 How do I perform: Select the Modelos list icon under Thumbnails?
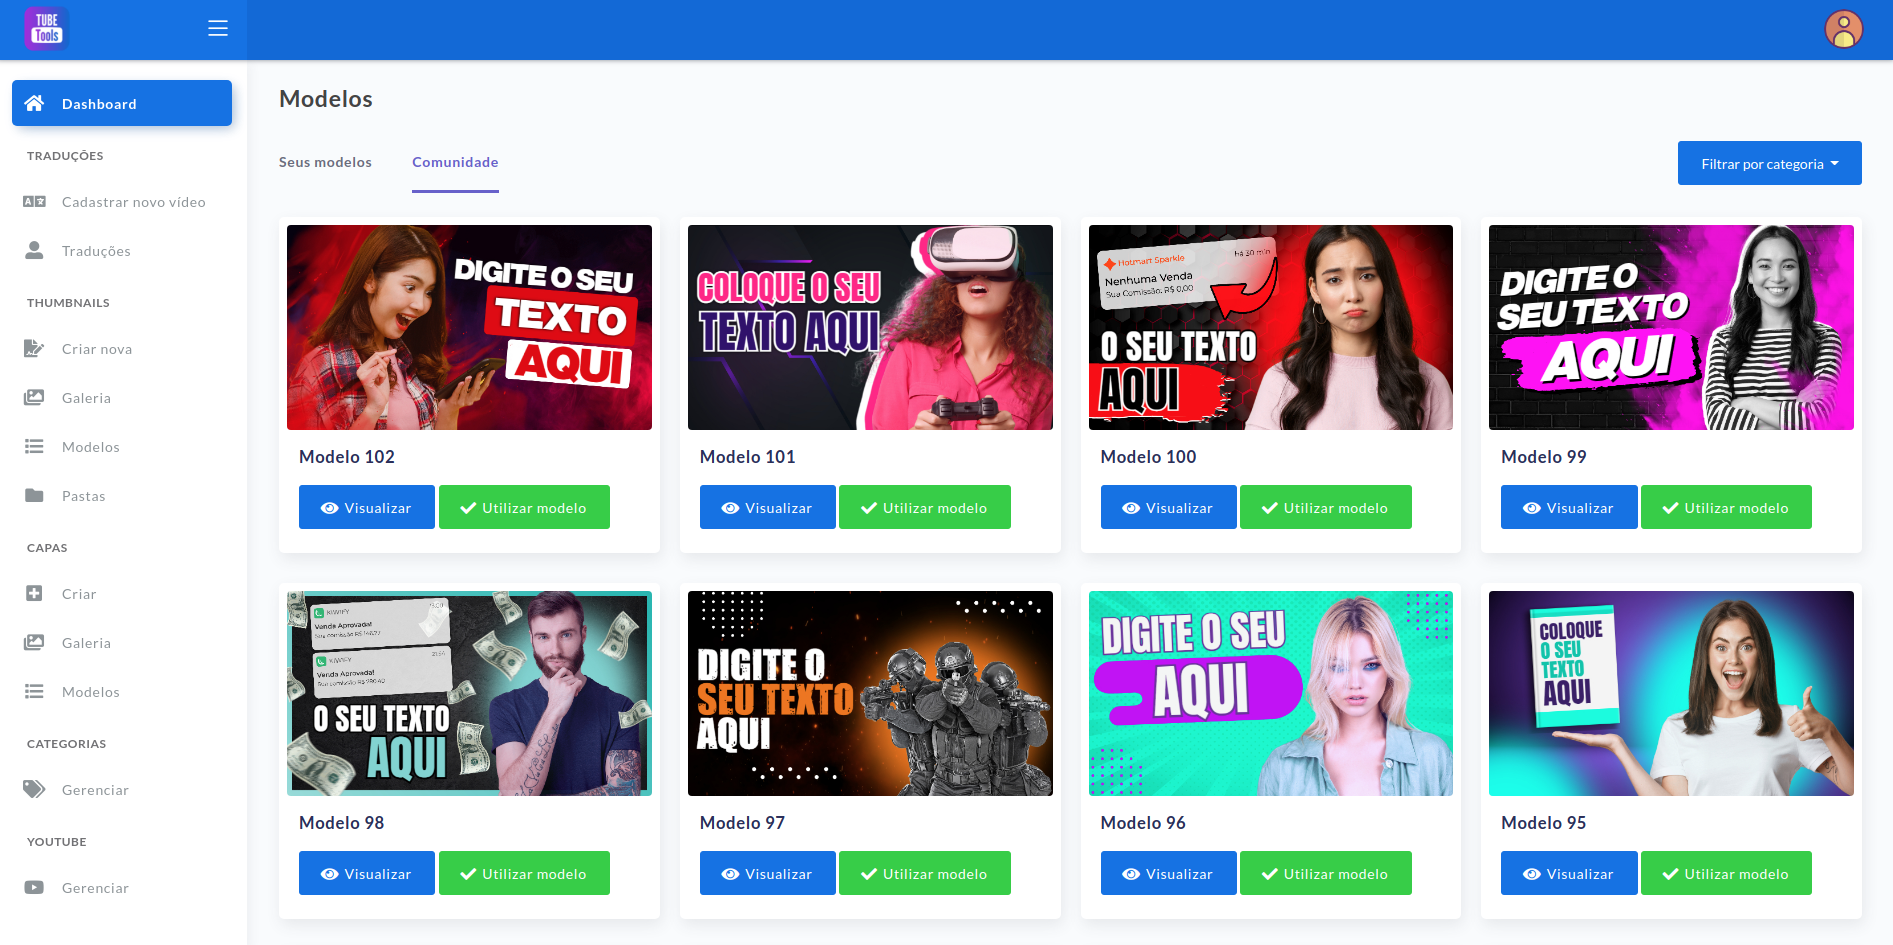tap(33, 446)
